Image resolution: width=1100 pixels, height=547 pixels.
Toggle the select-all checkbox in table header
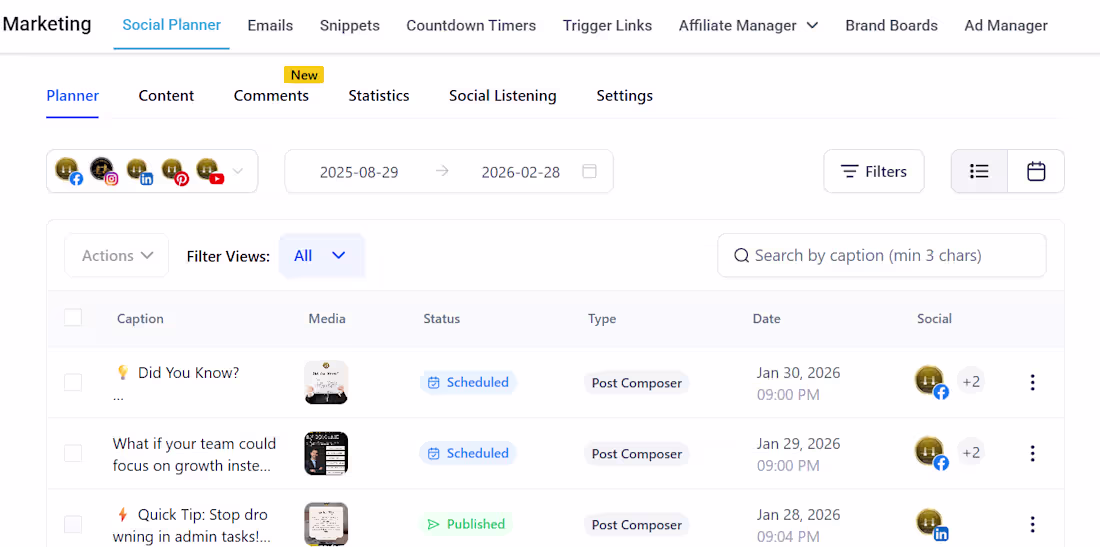click(73, 318)
